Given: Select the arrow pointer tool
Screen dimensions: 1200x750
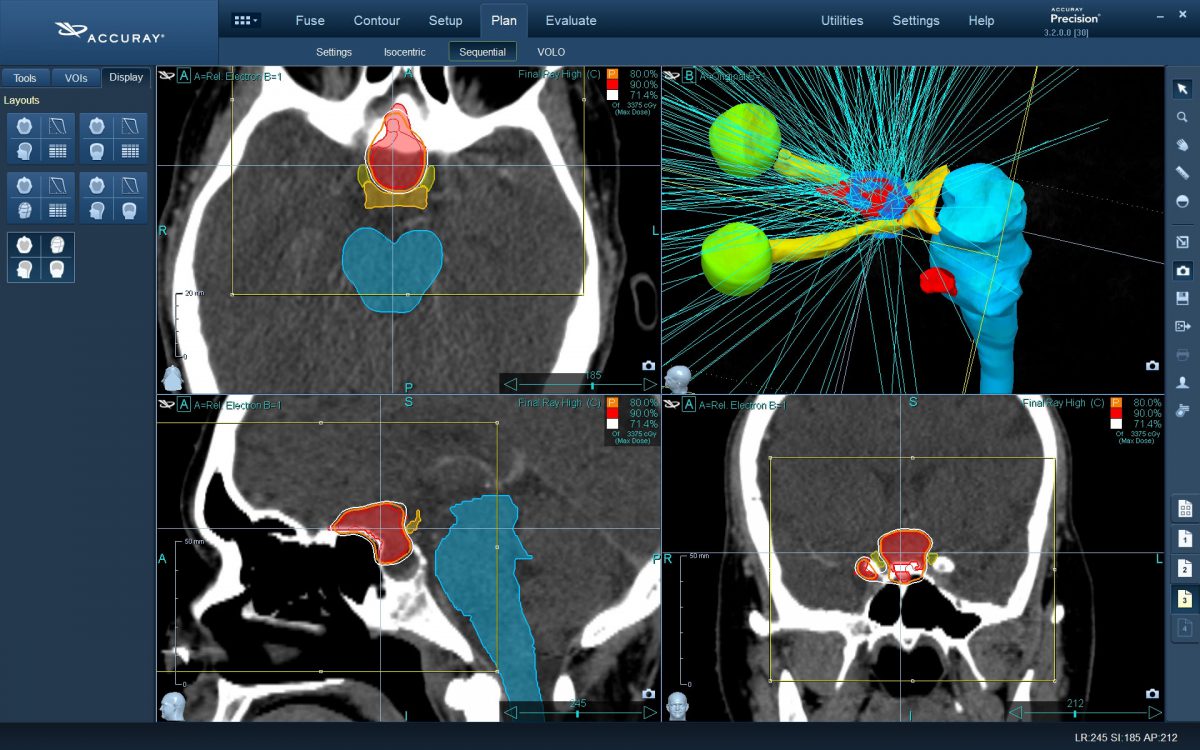Looking at the screenshot, I should pyautogui.click(x=1182, y=89).
